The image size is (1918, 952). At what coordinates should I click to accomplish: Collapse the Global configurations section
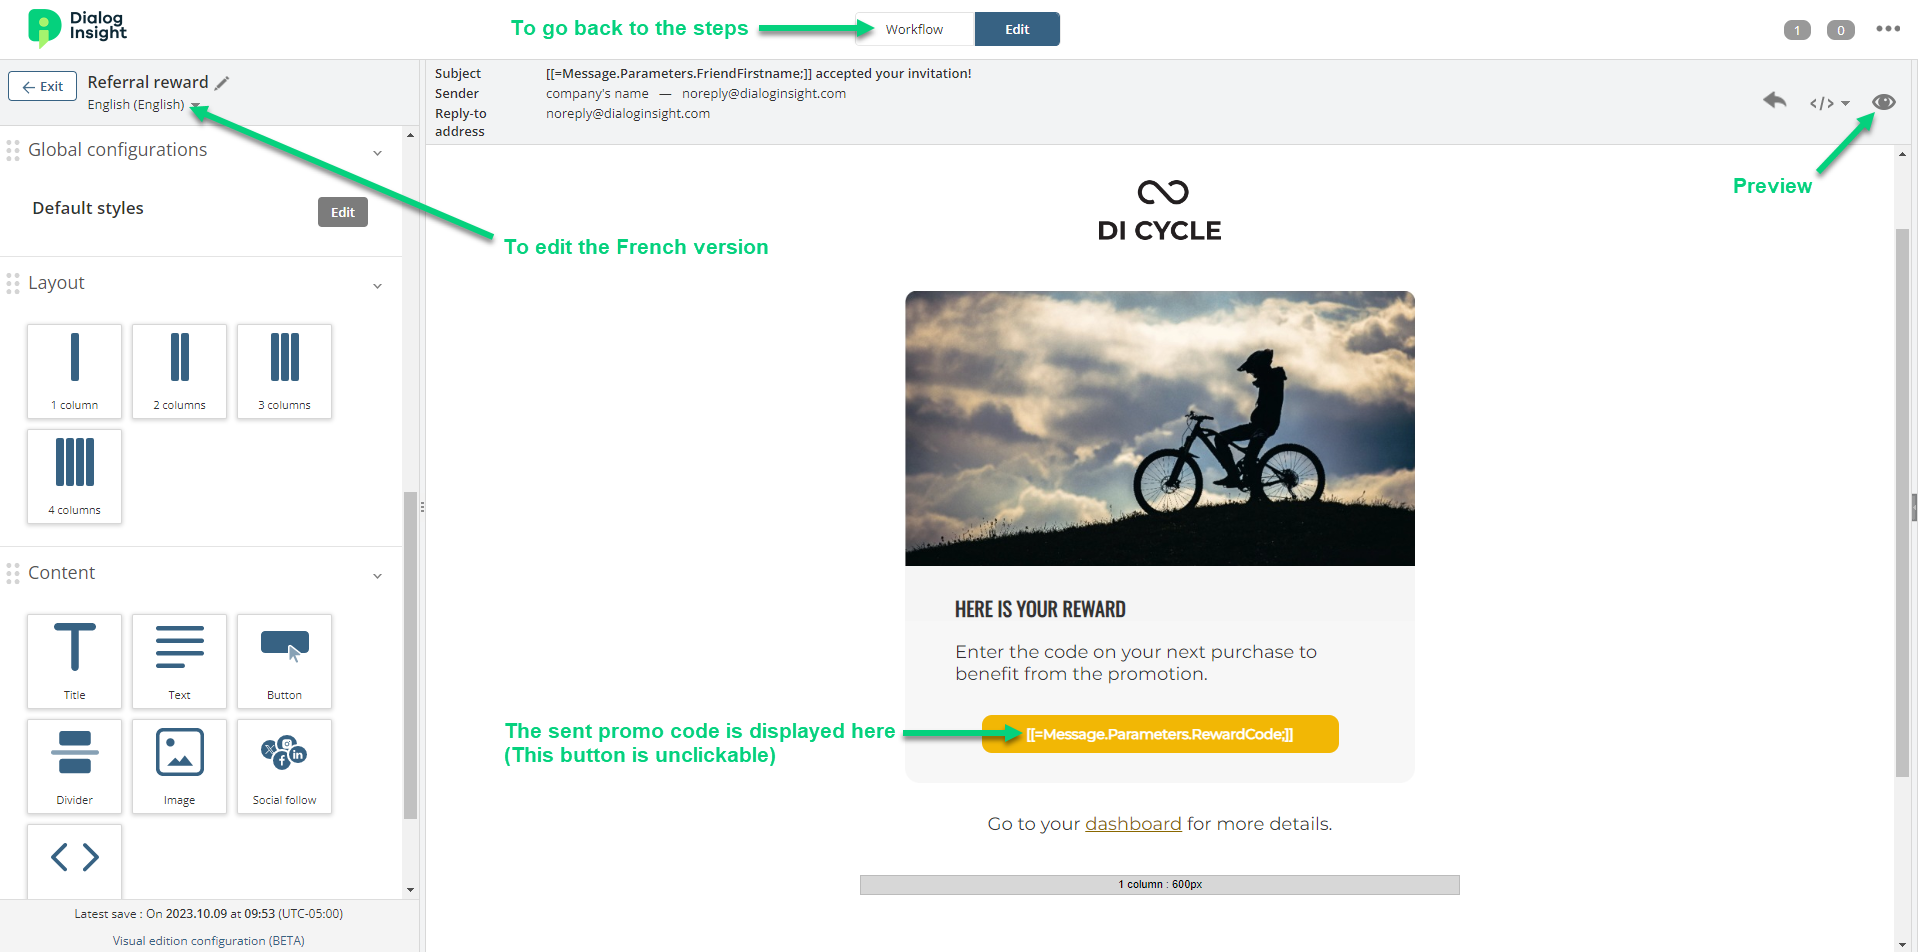[x=377, y=153]
